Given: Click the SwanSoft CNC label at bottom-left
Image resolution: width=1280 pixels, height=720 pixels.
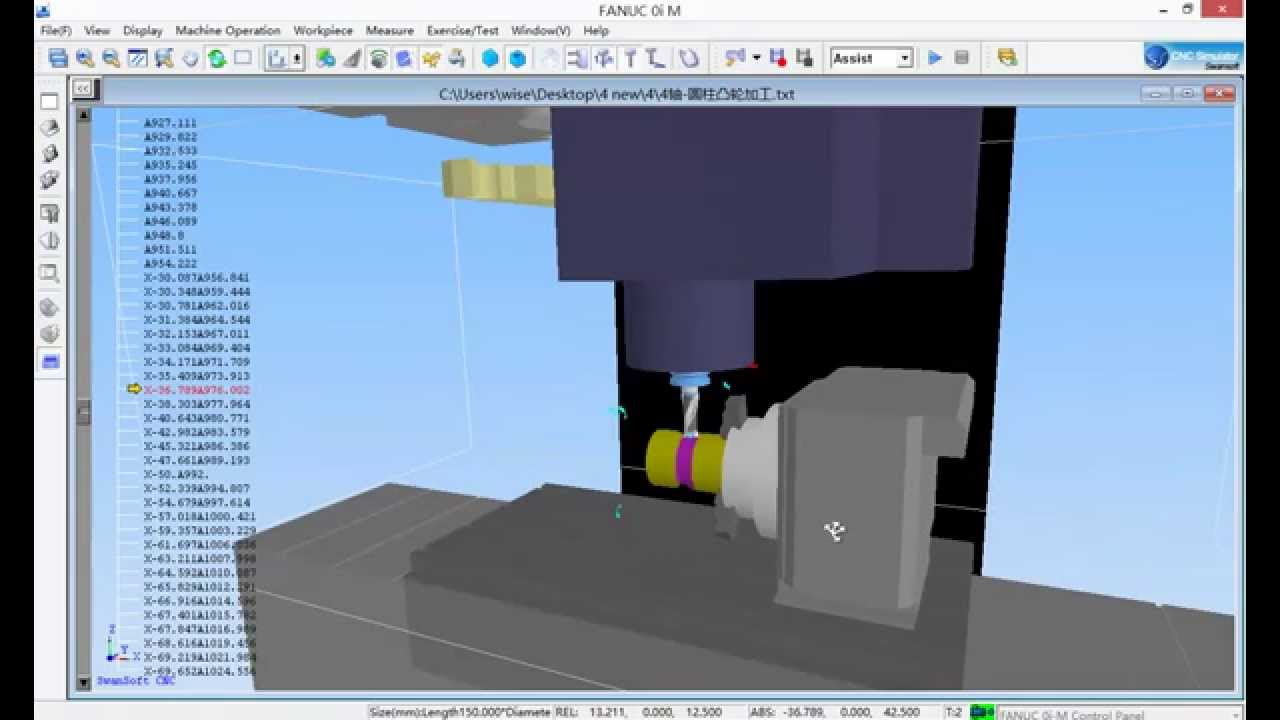Looking at the screenshot, I should tap(136, 681).
